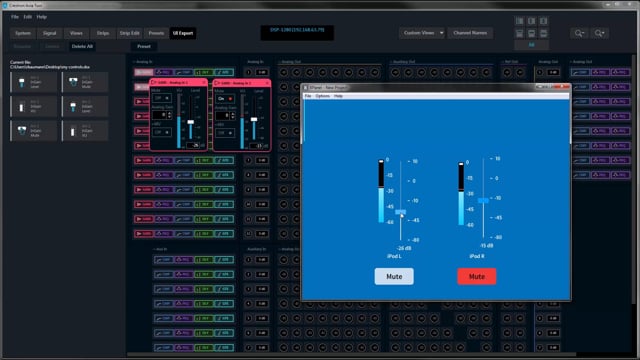The image size is (640, 360).
Task: Open the Edit menu
Action: click(27, 17)
